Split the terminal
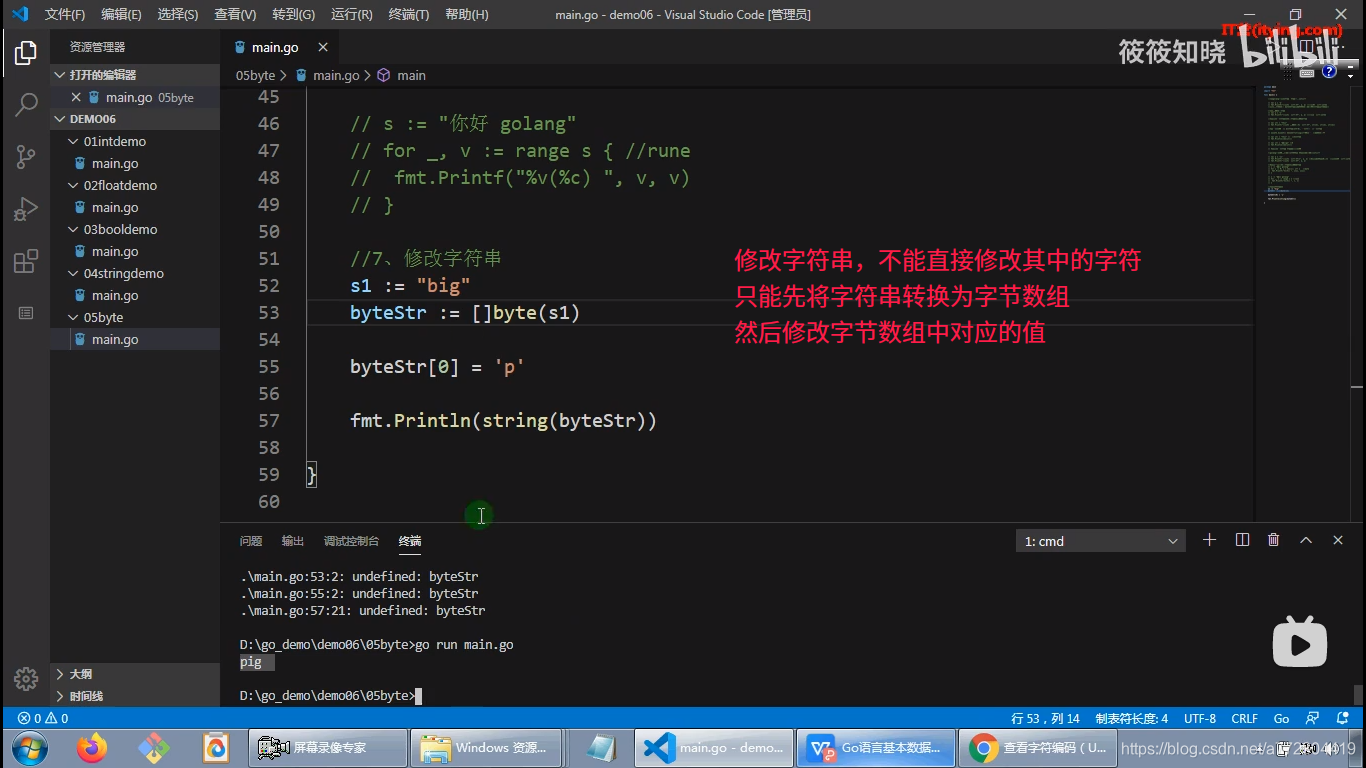Viewport: 1366px width, 768px height. tap(1242, 540)
